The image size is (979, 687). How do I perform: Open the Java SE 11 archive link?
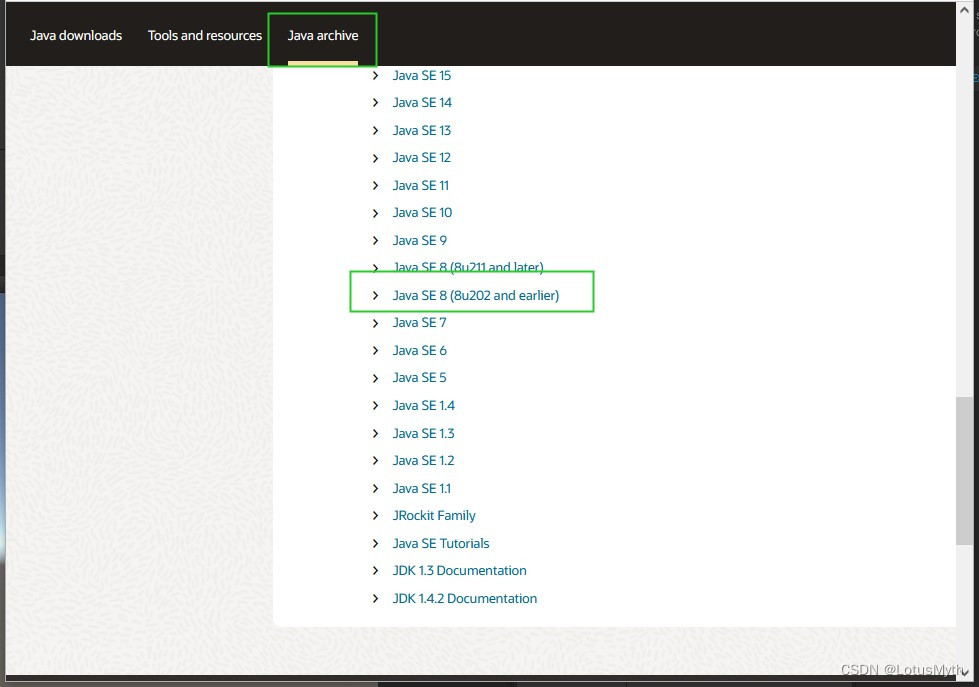tap(421, 185)
